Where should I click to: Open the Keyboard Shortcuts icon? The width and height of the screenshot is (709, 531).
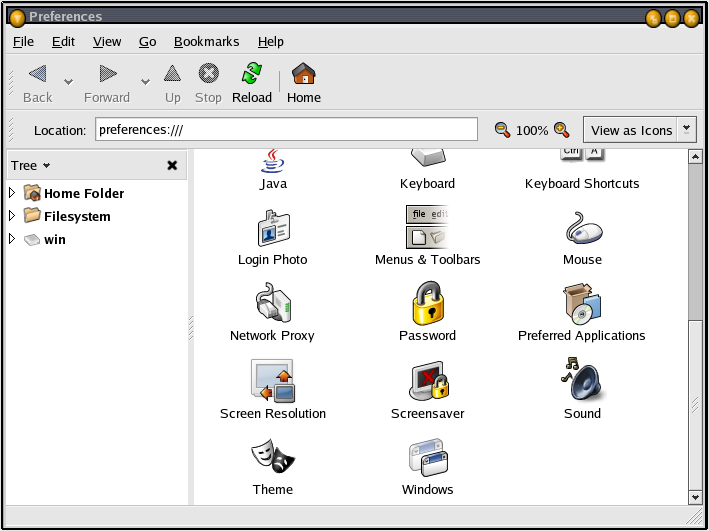tap(582, 156)
